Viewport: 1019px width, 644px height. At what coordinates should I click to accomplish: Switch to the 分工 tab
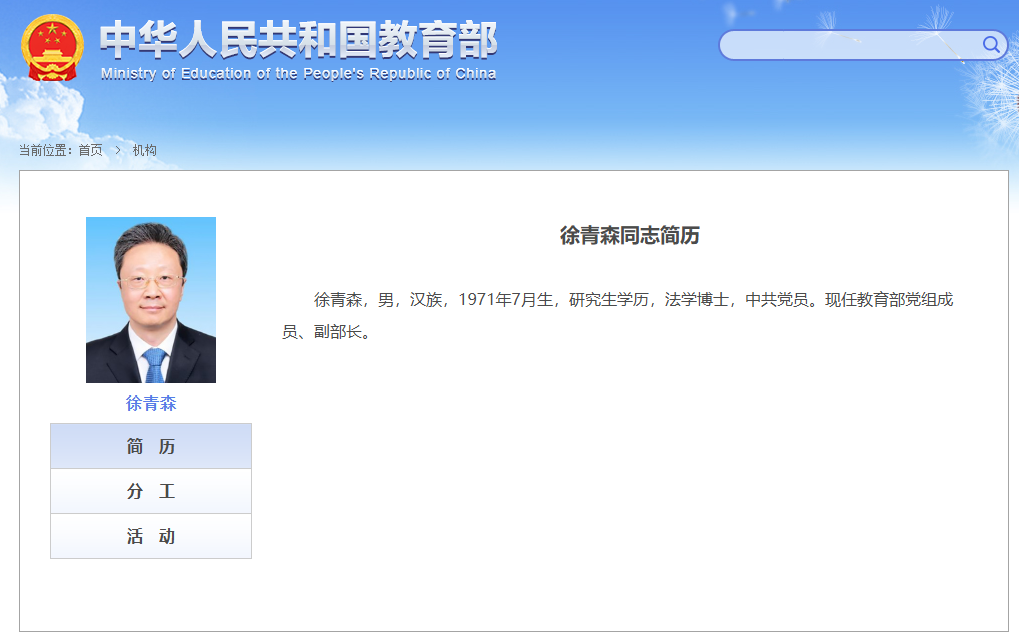pyautogui.click(x=151, y=491)
